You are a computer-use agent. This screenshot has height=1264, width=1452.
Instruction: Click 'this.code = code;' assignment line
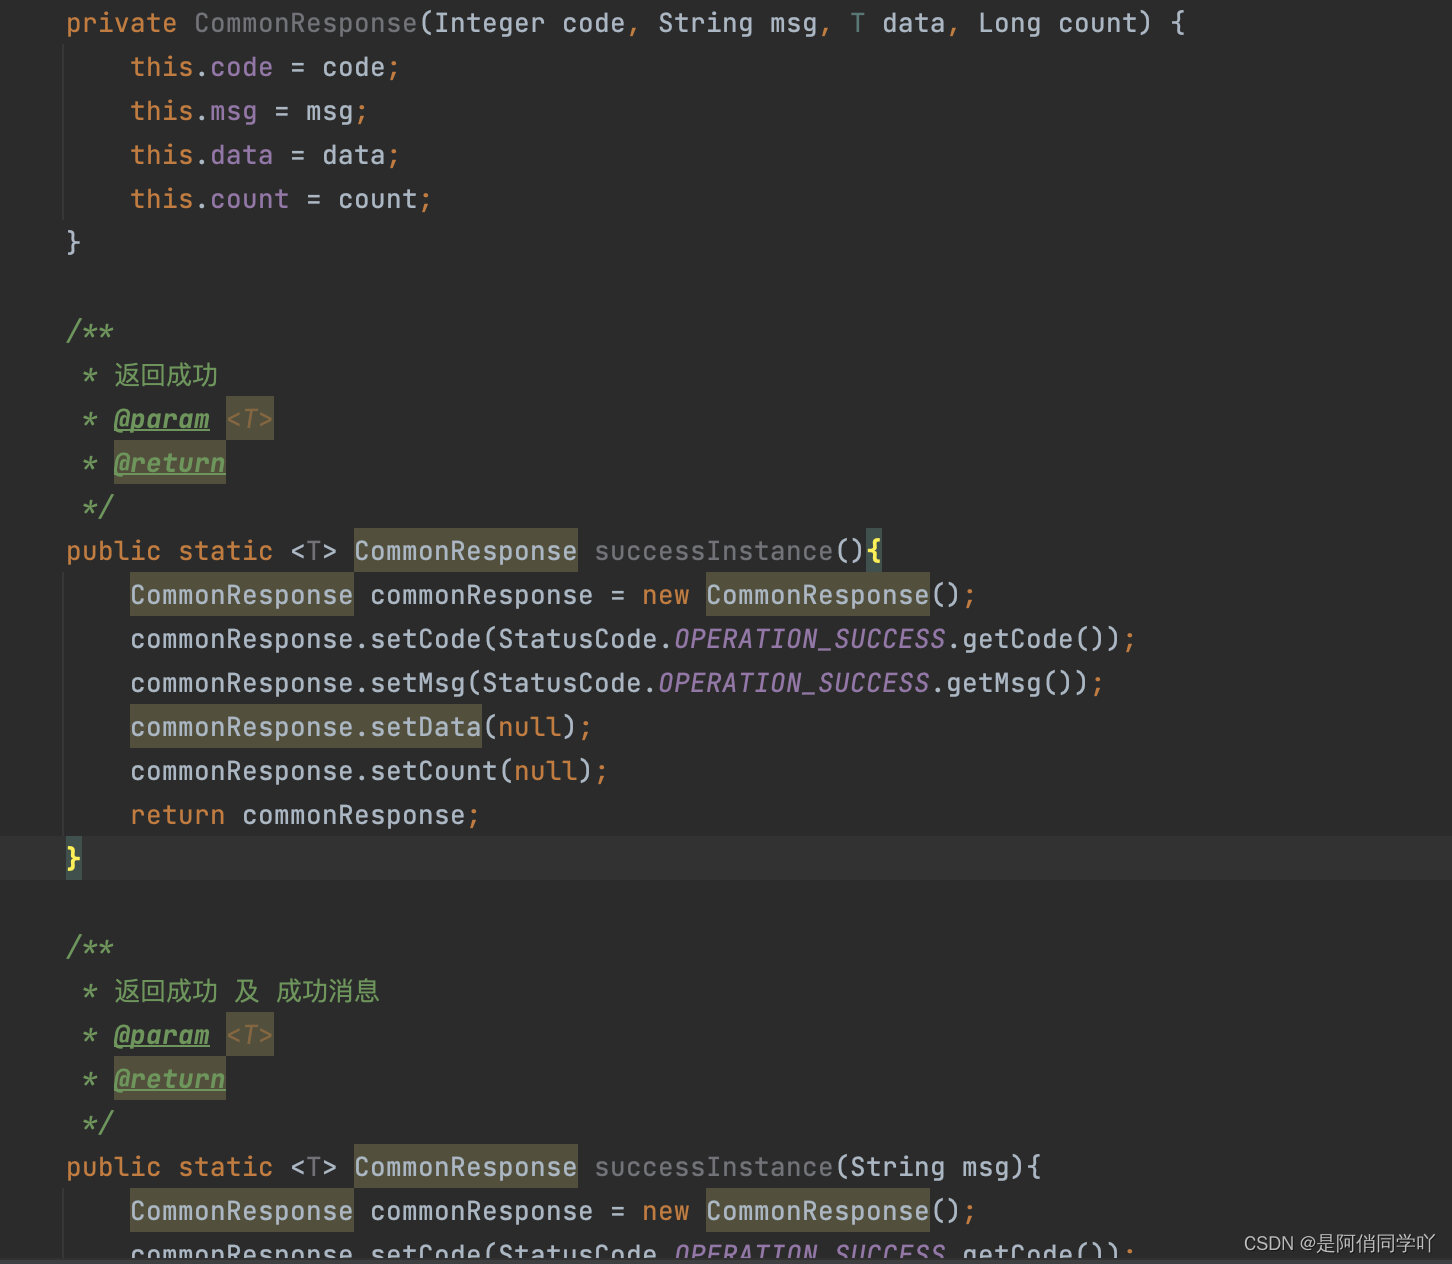pos(265,67)
